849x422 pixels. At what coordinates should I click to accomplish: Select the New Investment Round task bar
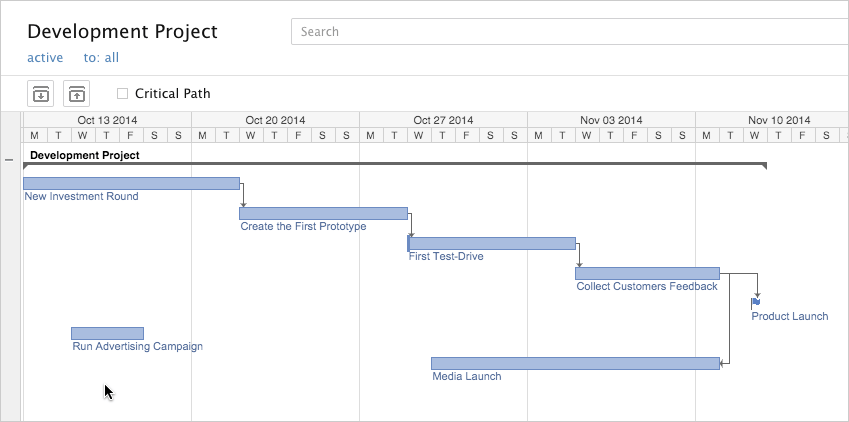132,183
